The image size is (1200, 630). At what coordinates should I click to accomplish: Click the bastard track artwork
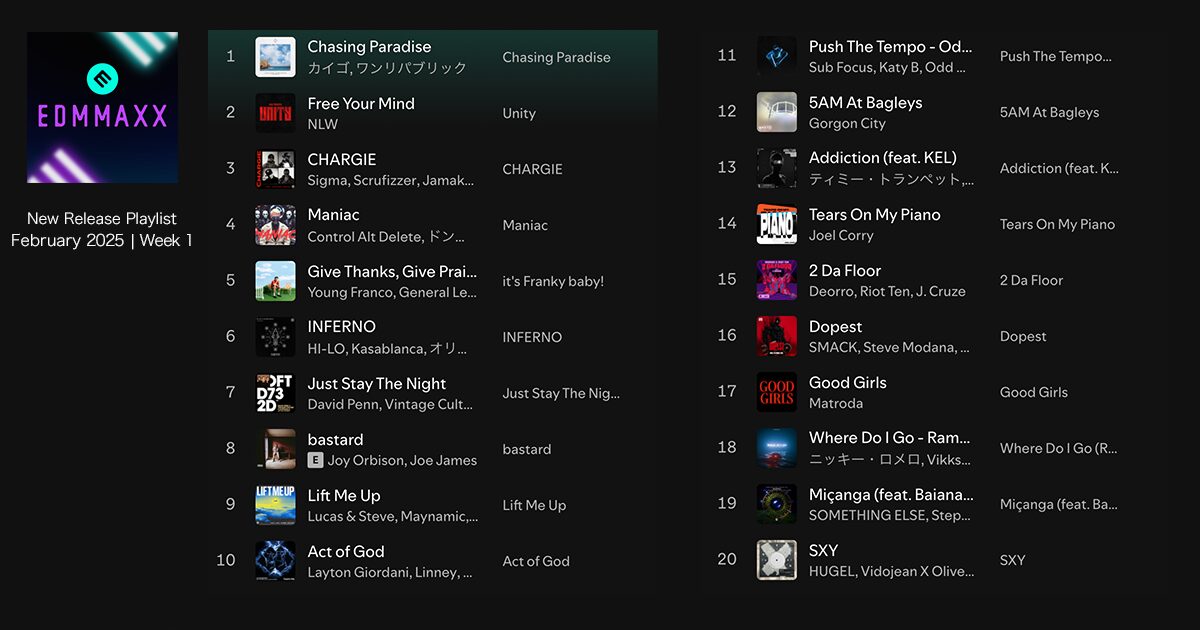[275, 449]
